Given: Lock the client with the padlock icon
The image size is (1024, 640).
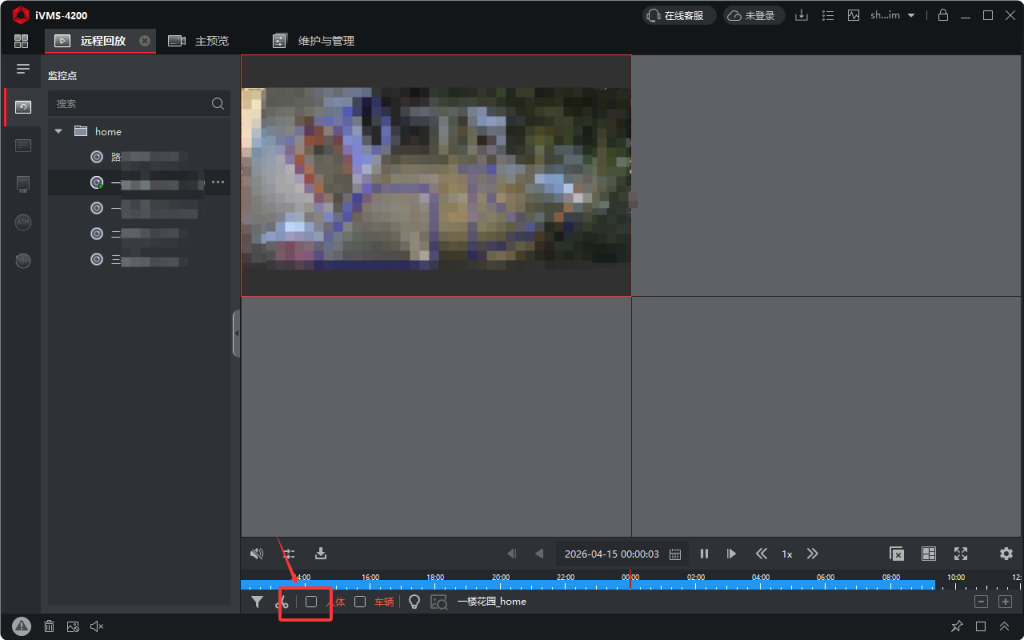Looking at the screenshot, I should pyautogui.click(x=942, y=15).
